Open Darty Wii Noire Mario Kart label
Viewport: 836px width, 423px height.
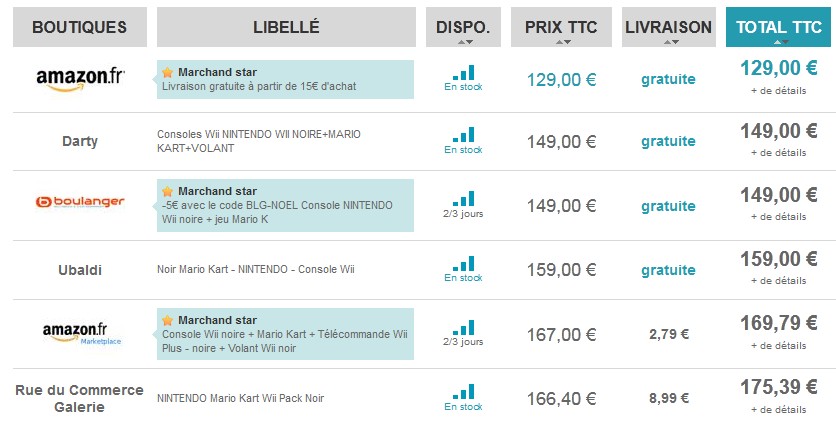259,141
